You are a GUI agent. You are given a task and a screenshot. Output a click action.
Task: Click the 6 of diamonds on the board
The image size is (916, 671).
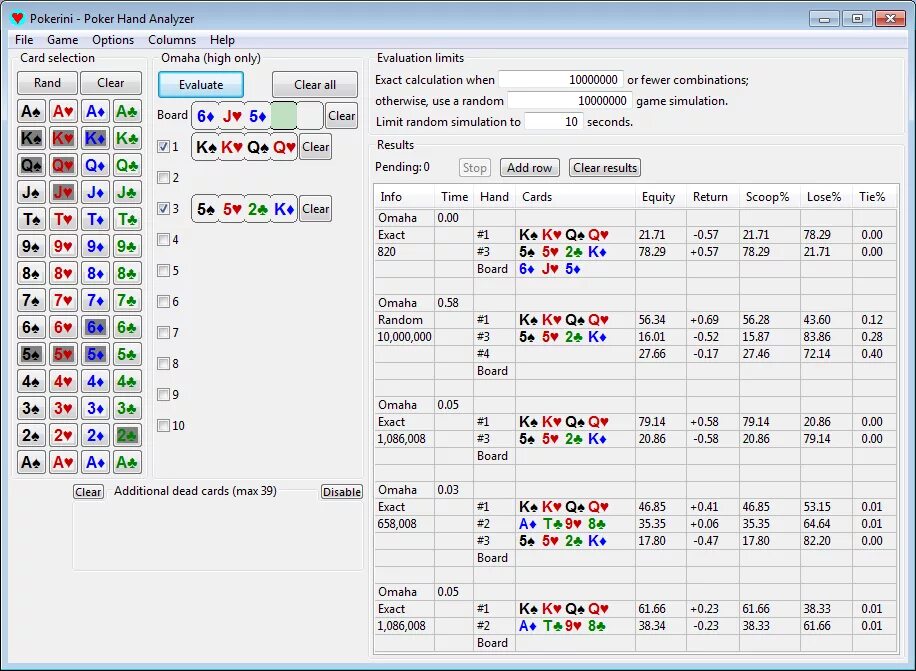(206, 116)
